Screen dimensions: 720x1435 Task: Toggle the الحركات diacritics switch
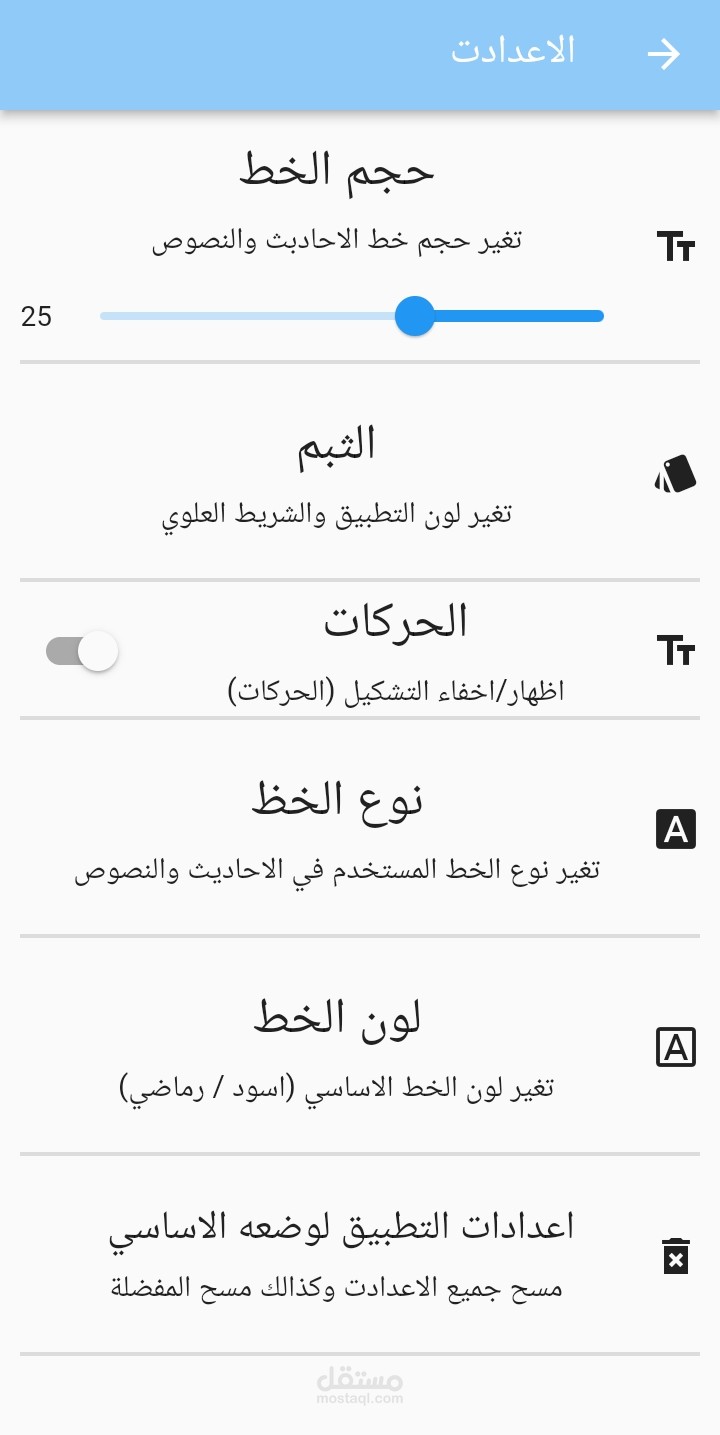pos(82,652)
